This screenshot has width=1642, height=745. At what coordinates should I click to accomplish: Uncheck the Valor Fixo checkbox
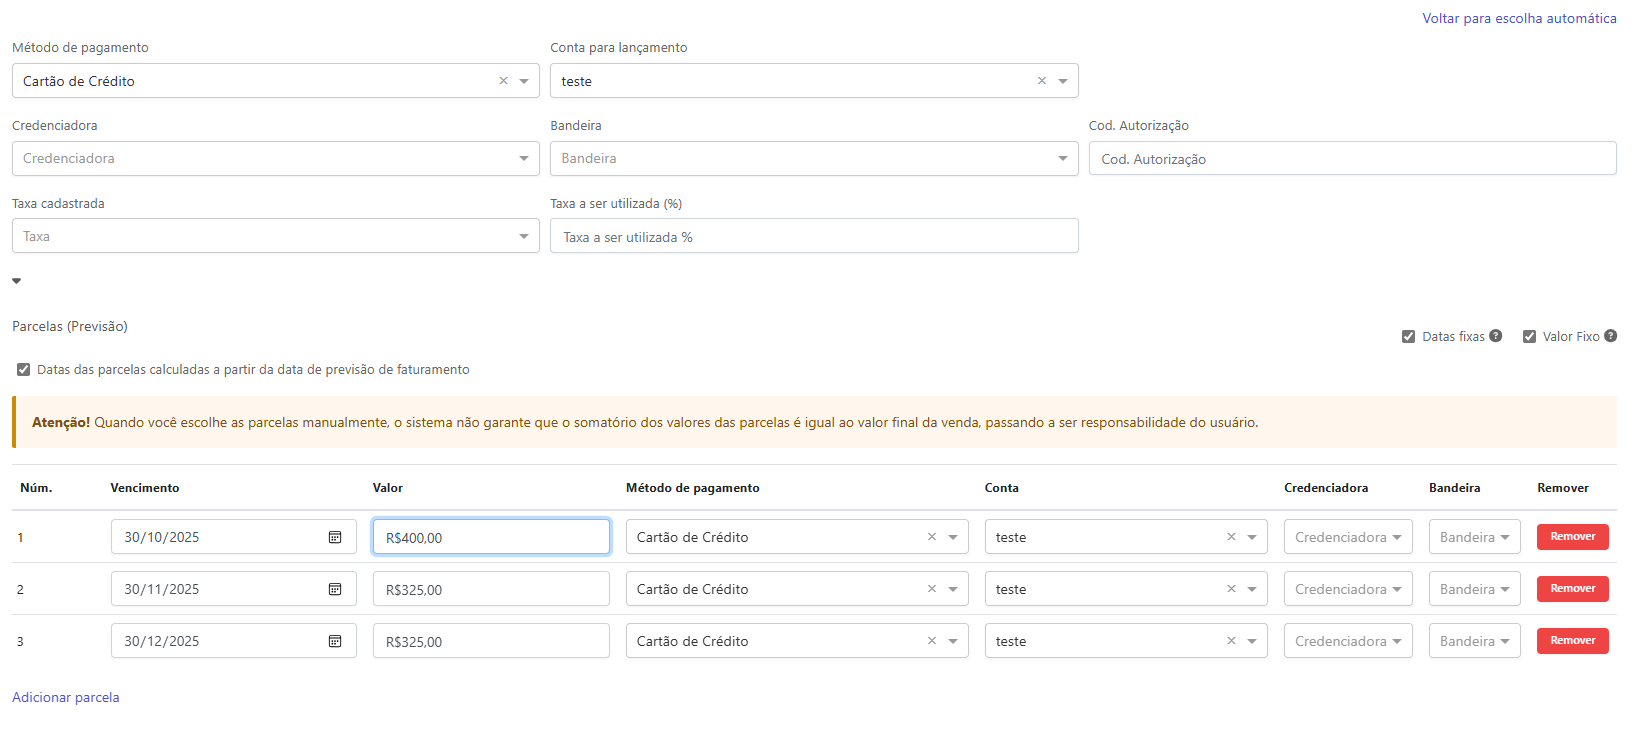pos(1529,337)
